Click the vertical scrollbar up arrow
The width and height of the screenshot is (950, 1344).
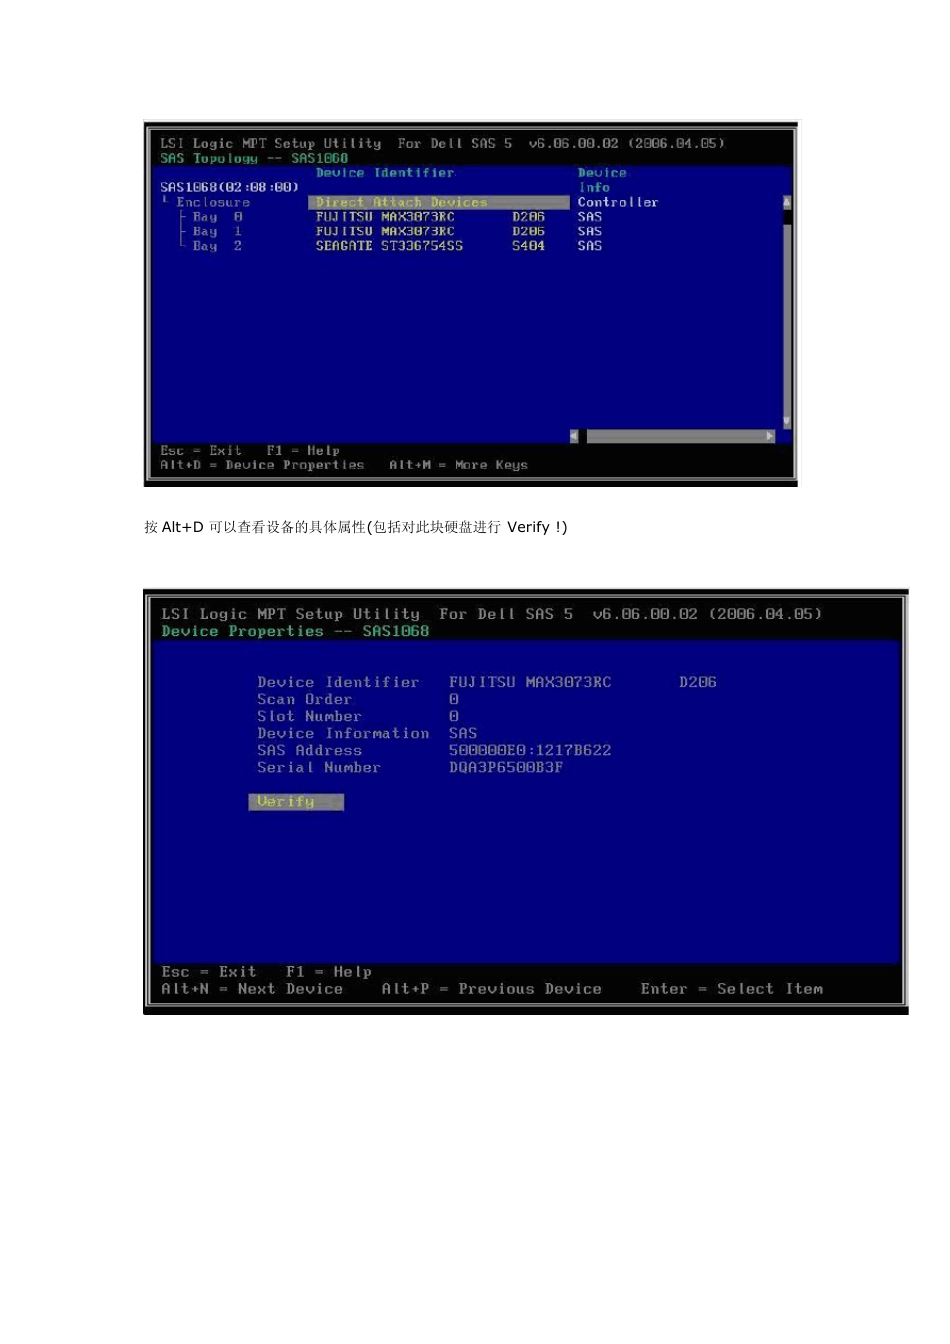[x=787, y=202]
